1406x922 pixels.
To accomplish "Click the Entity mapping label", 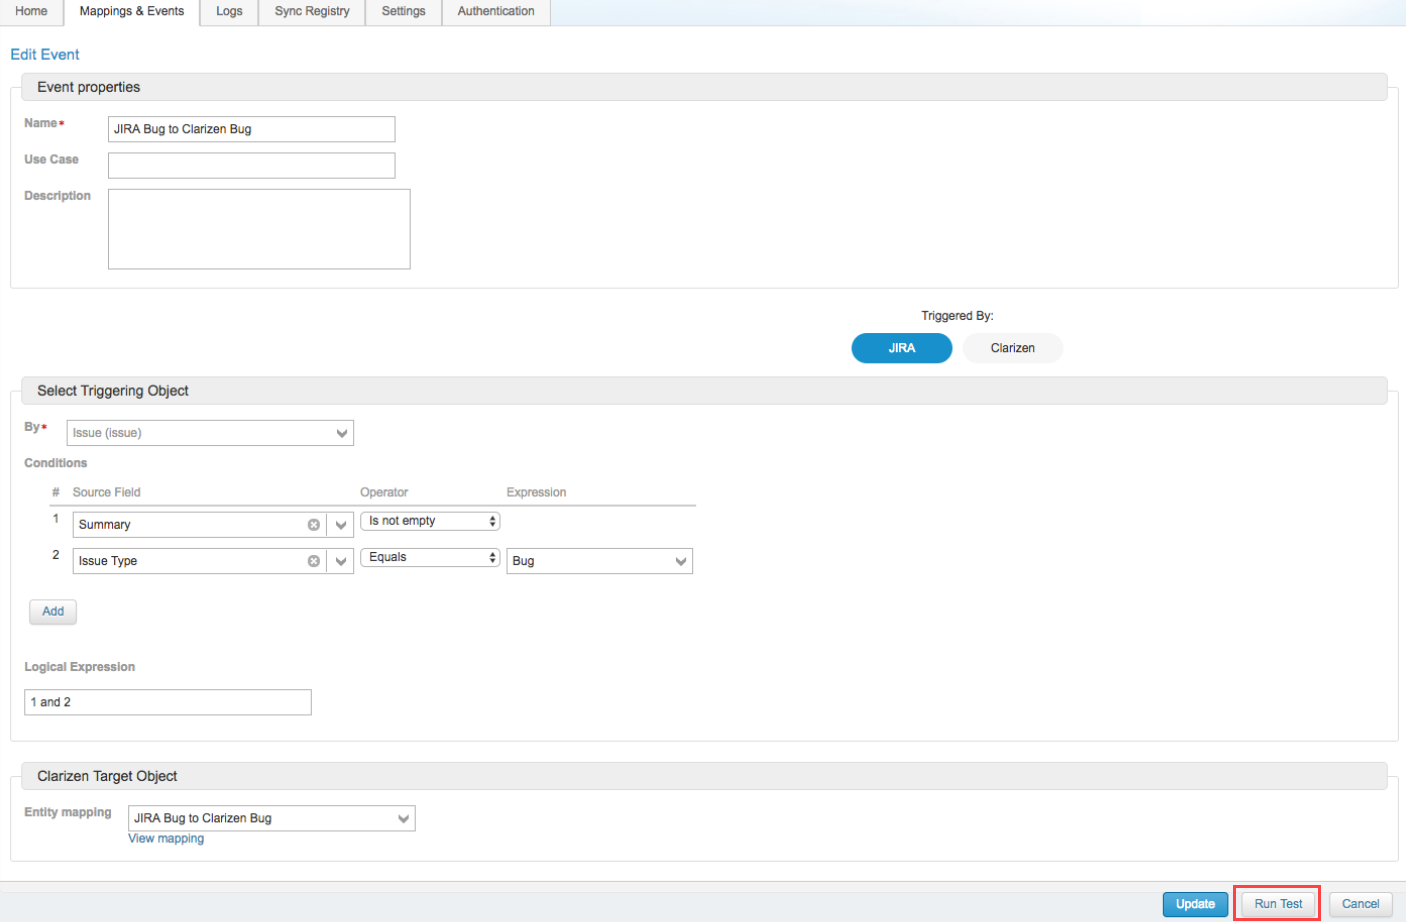I will [68, 812].
